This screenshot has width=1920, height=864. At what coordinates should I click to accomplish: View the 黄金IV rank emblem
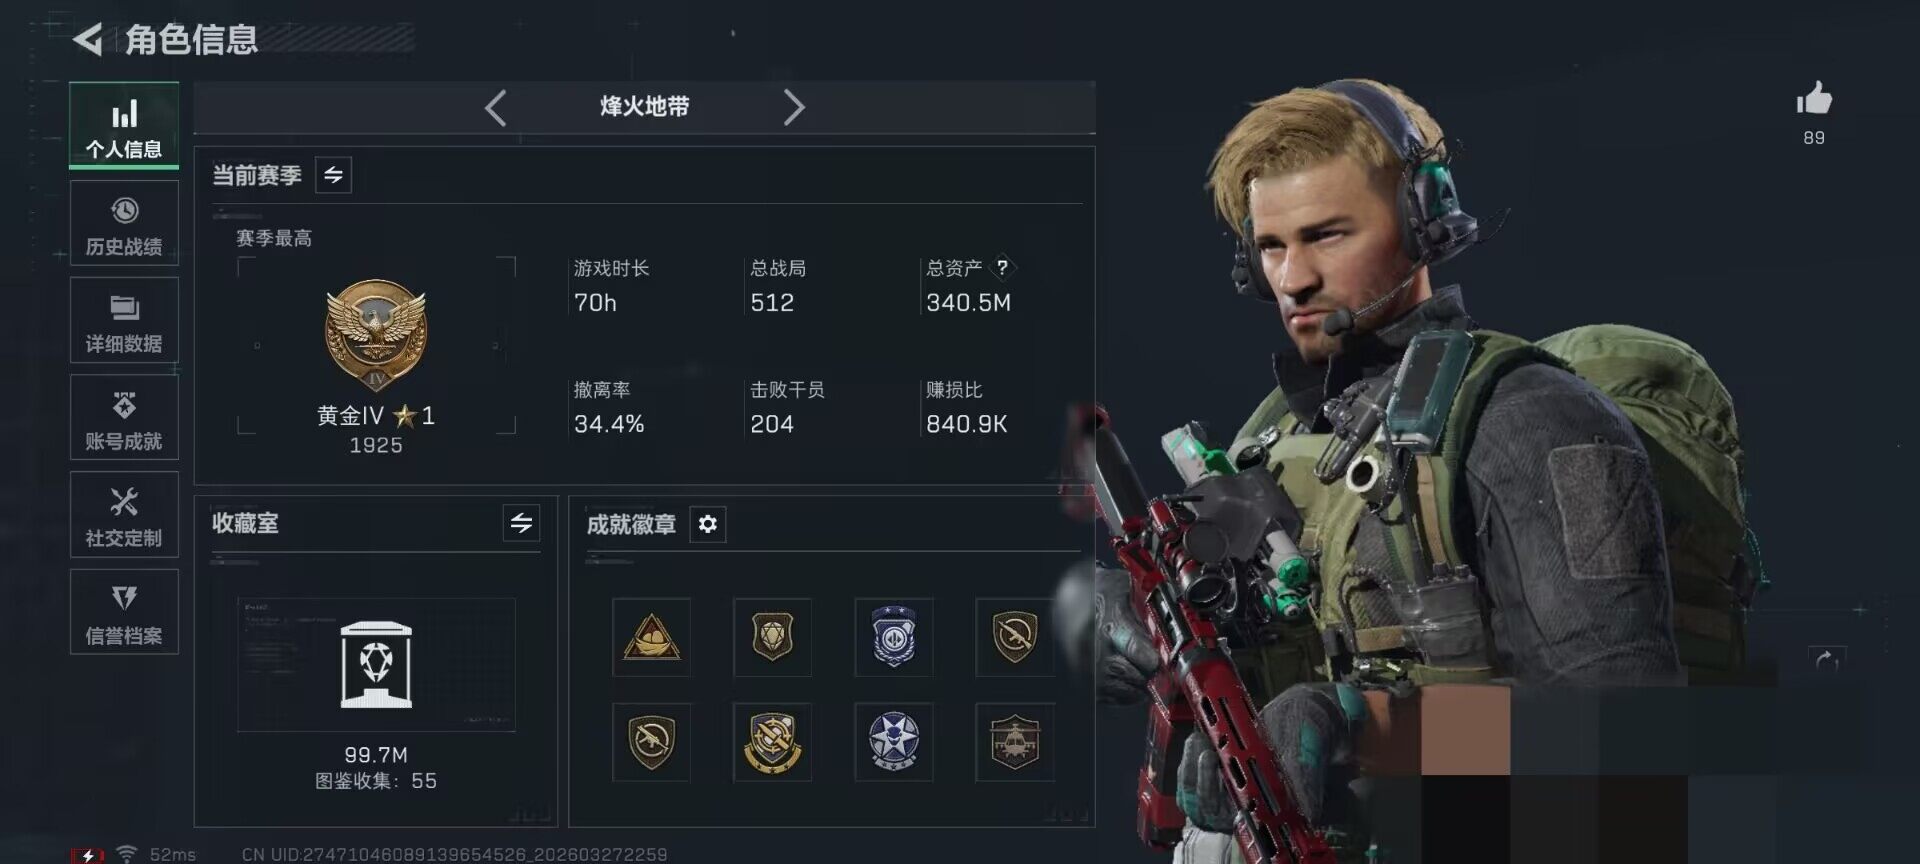pos(376,335)
